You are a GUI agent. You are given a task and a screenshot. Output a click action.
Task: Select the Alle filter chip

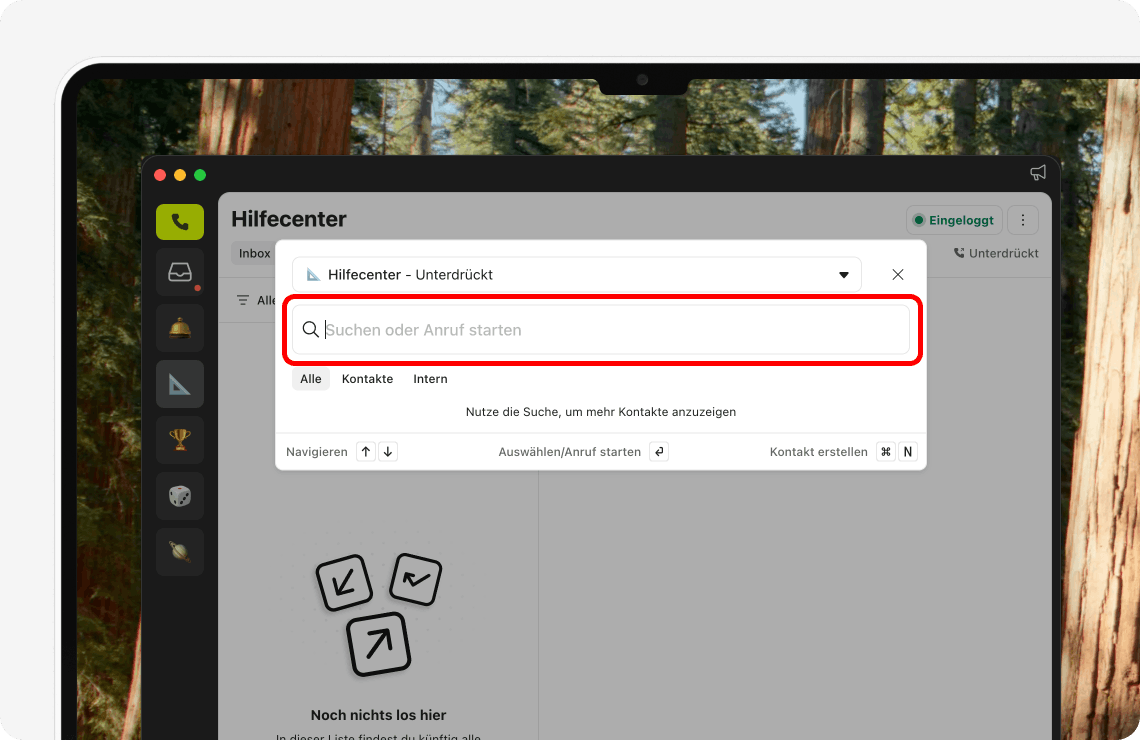tap(310, 378)
